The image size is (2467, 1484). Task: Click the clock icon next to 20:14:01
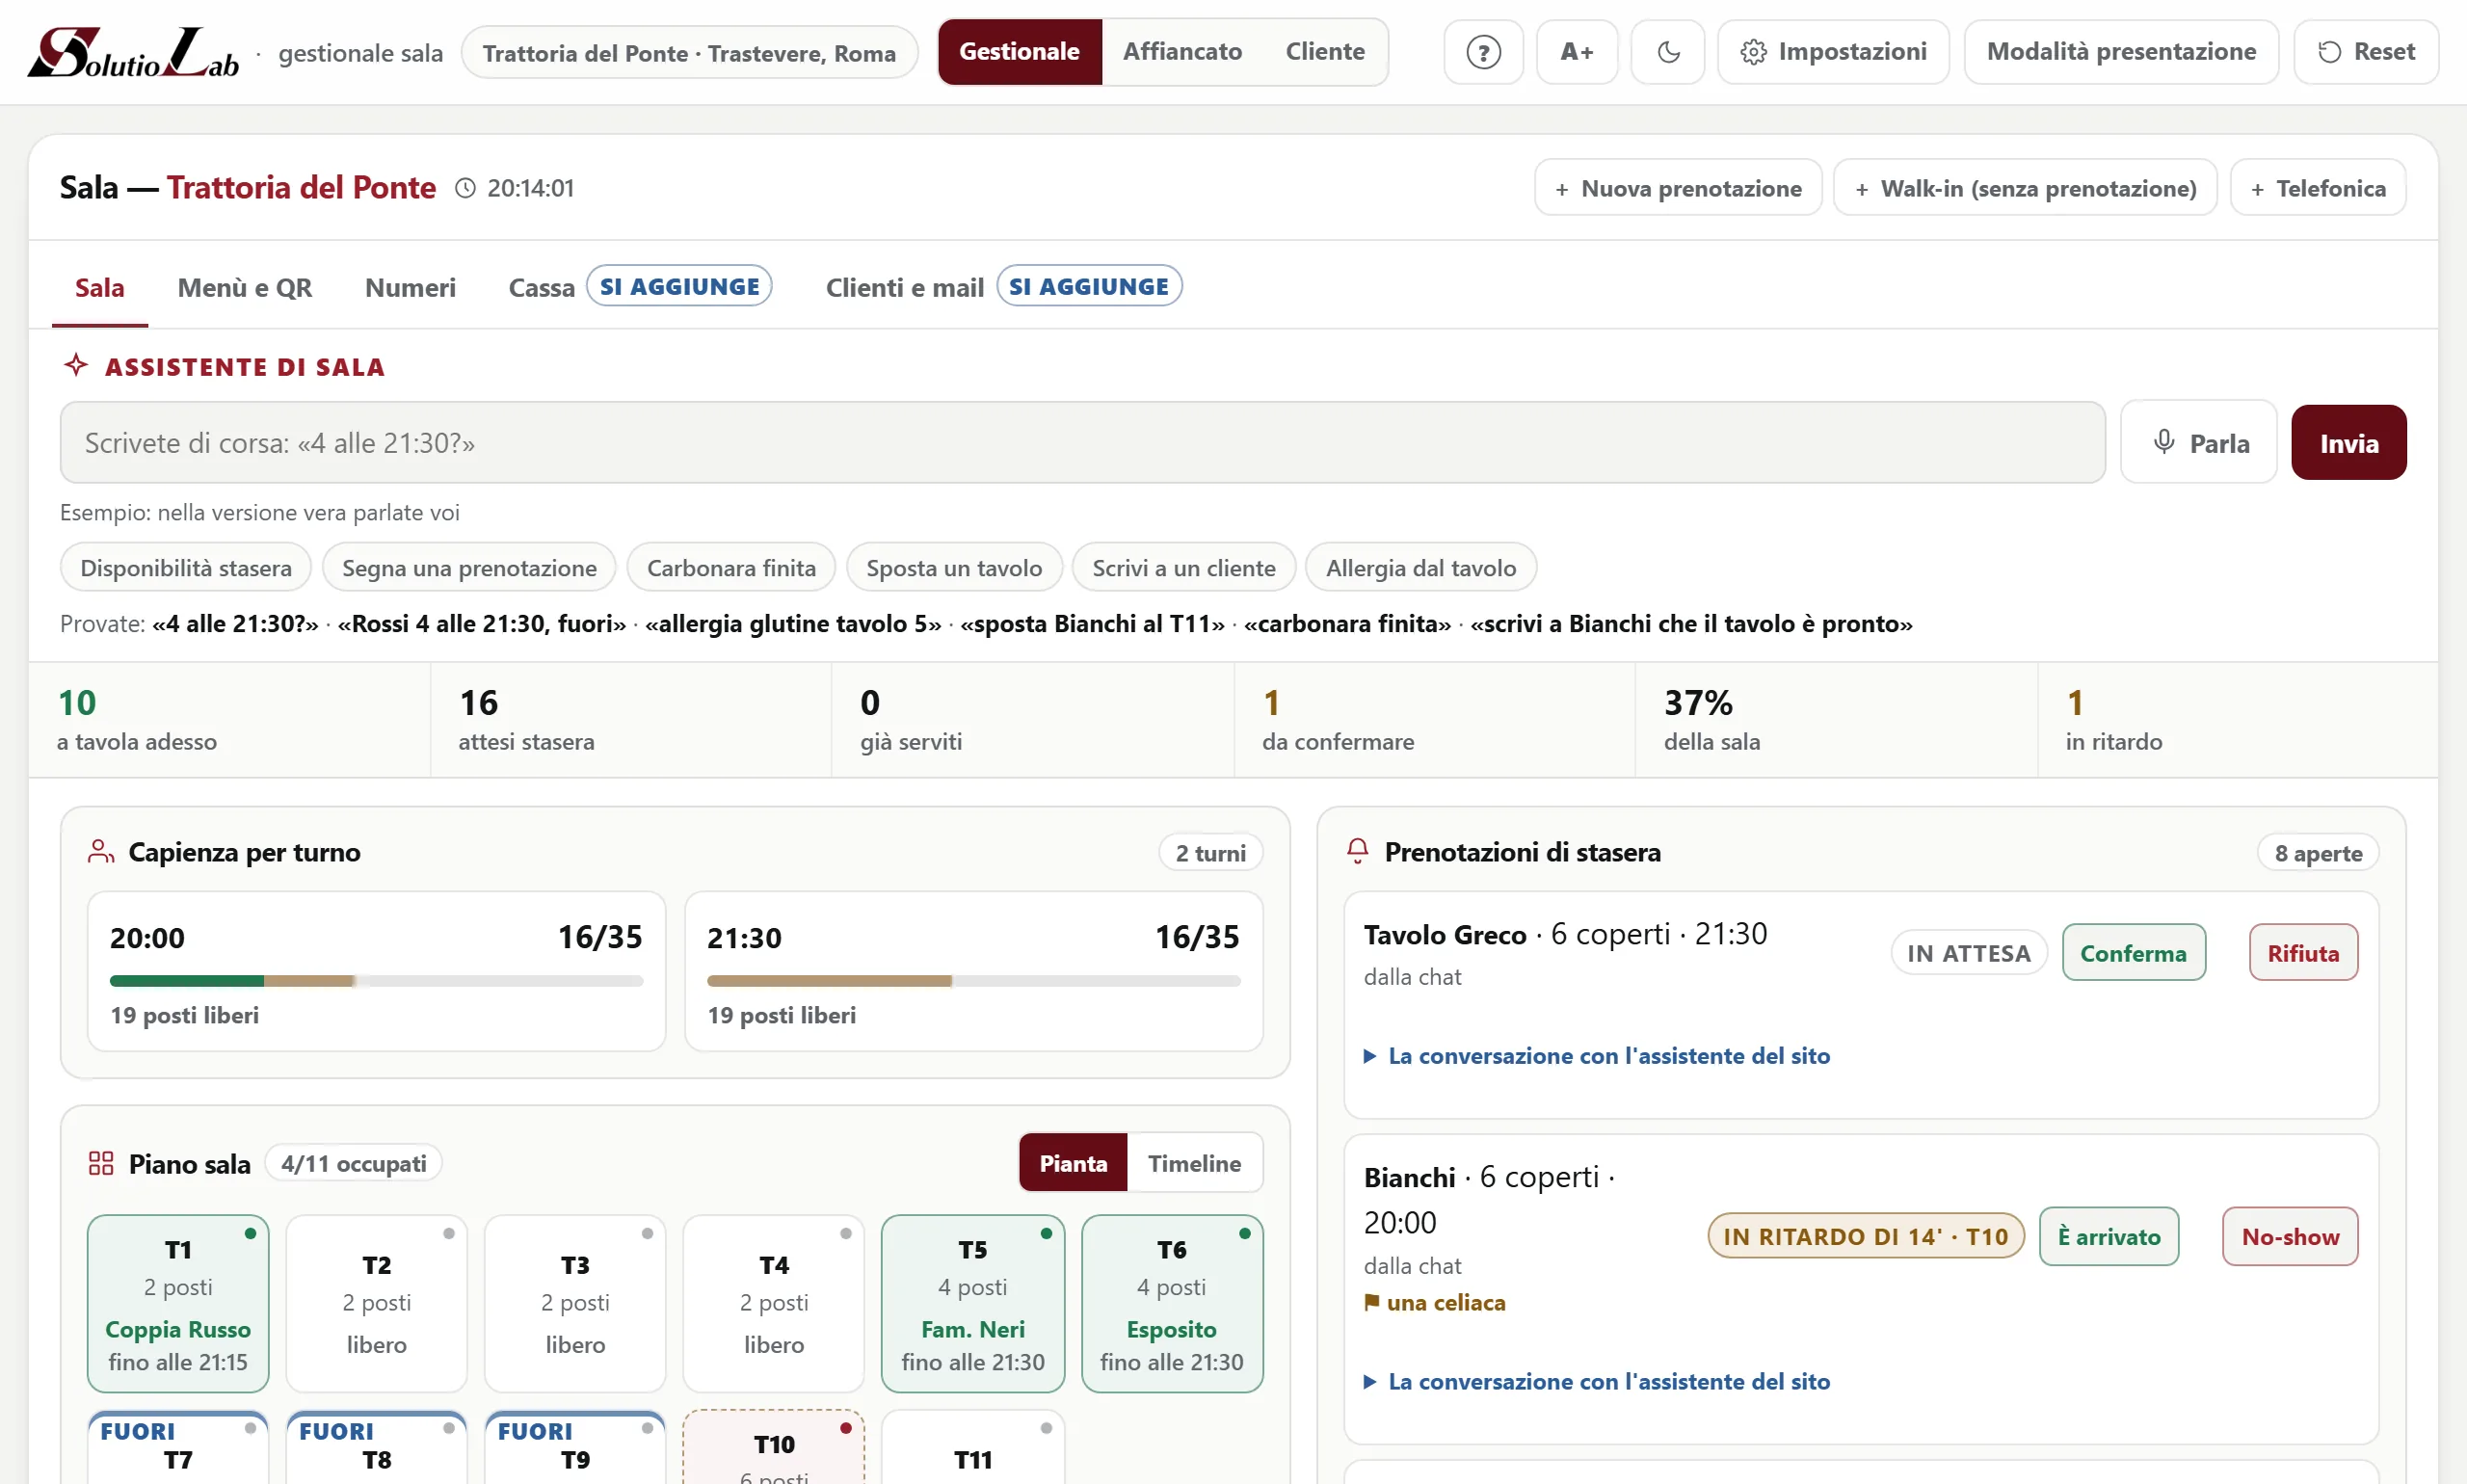point(465,188)
